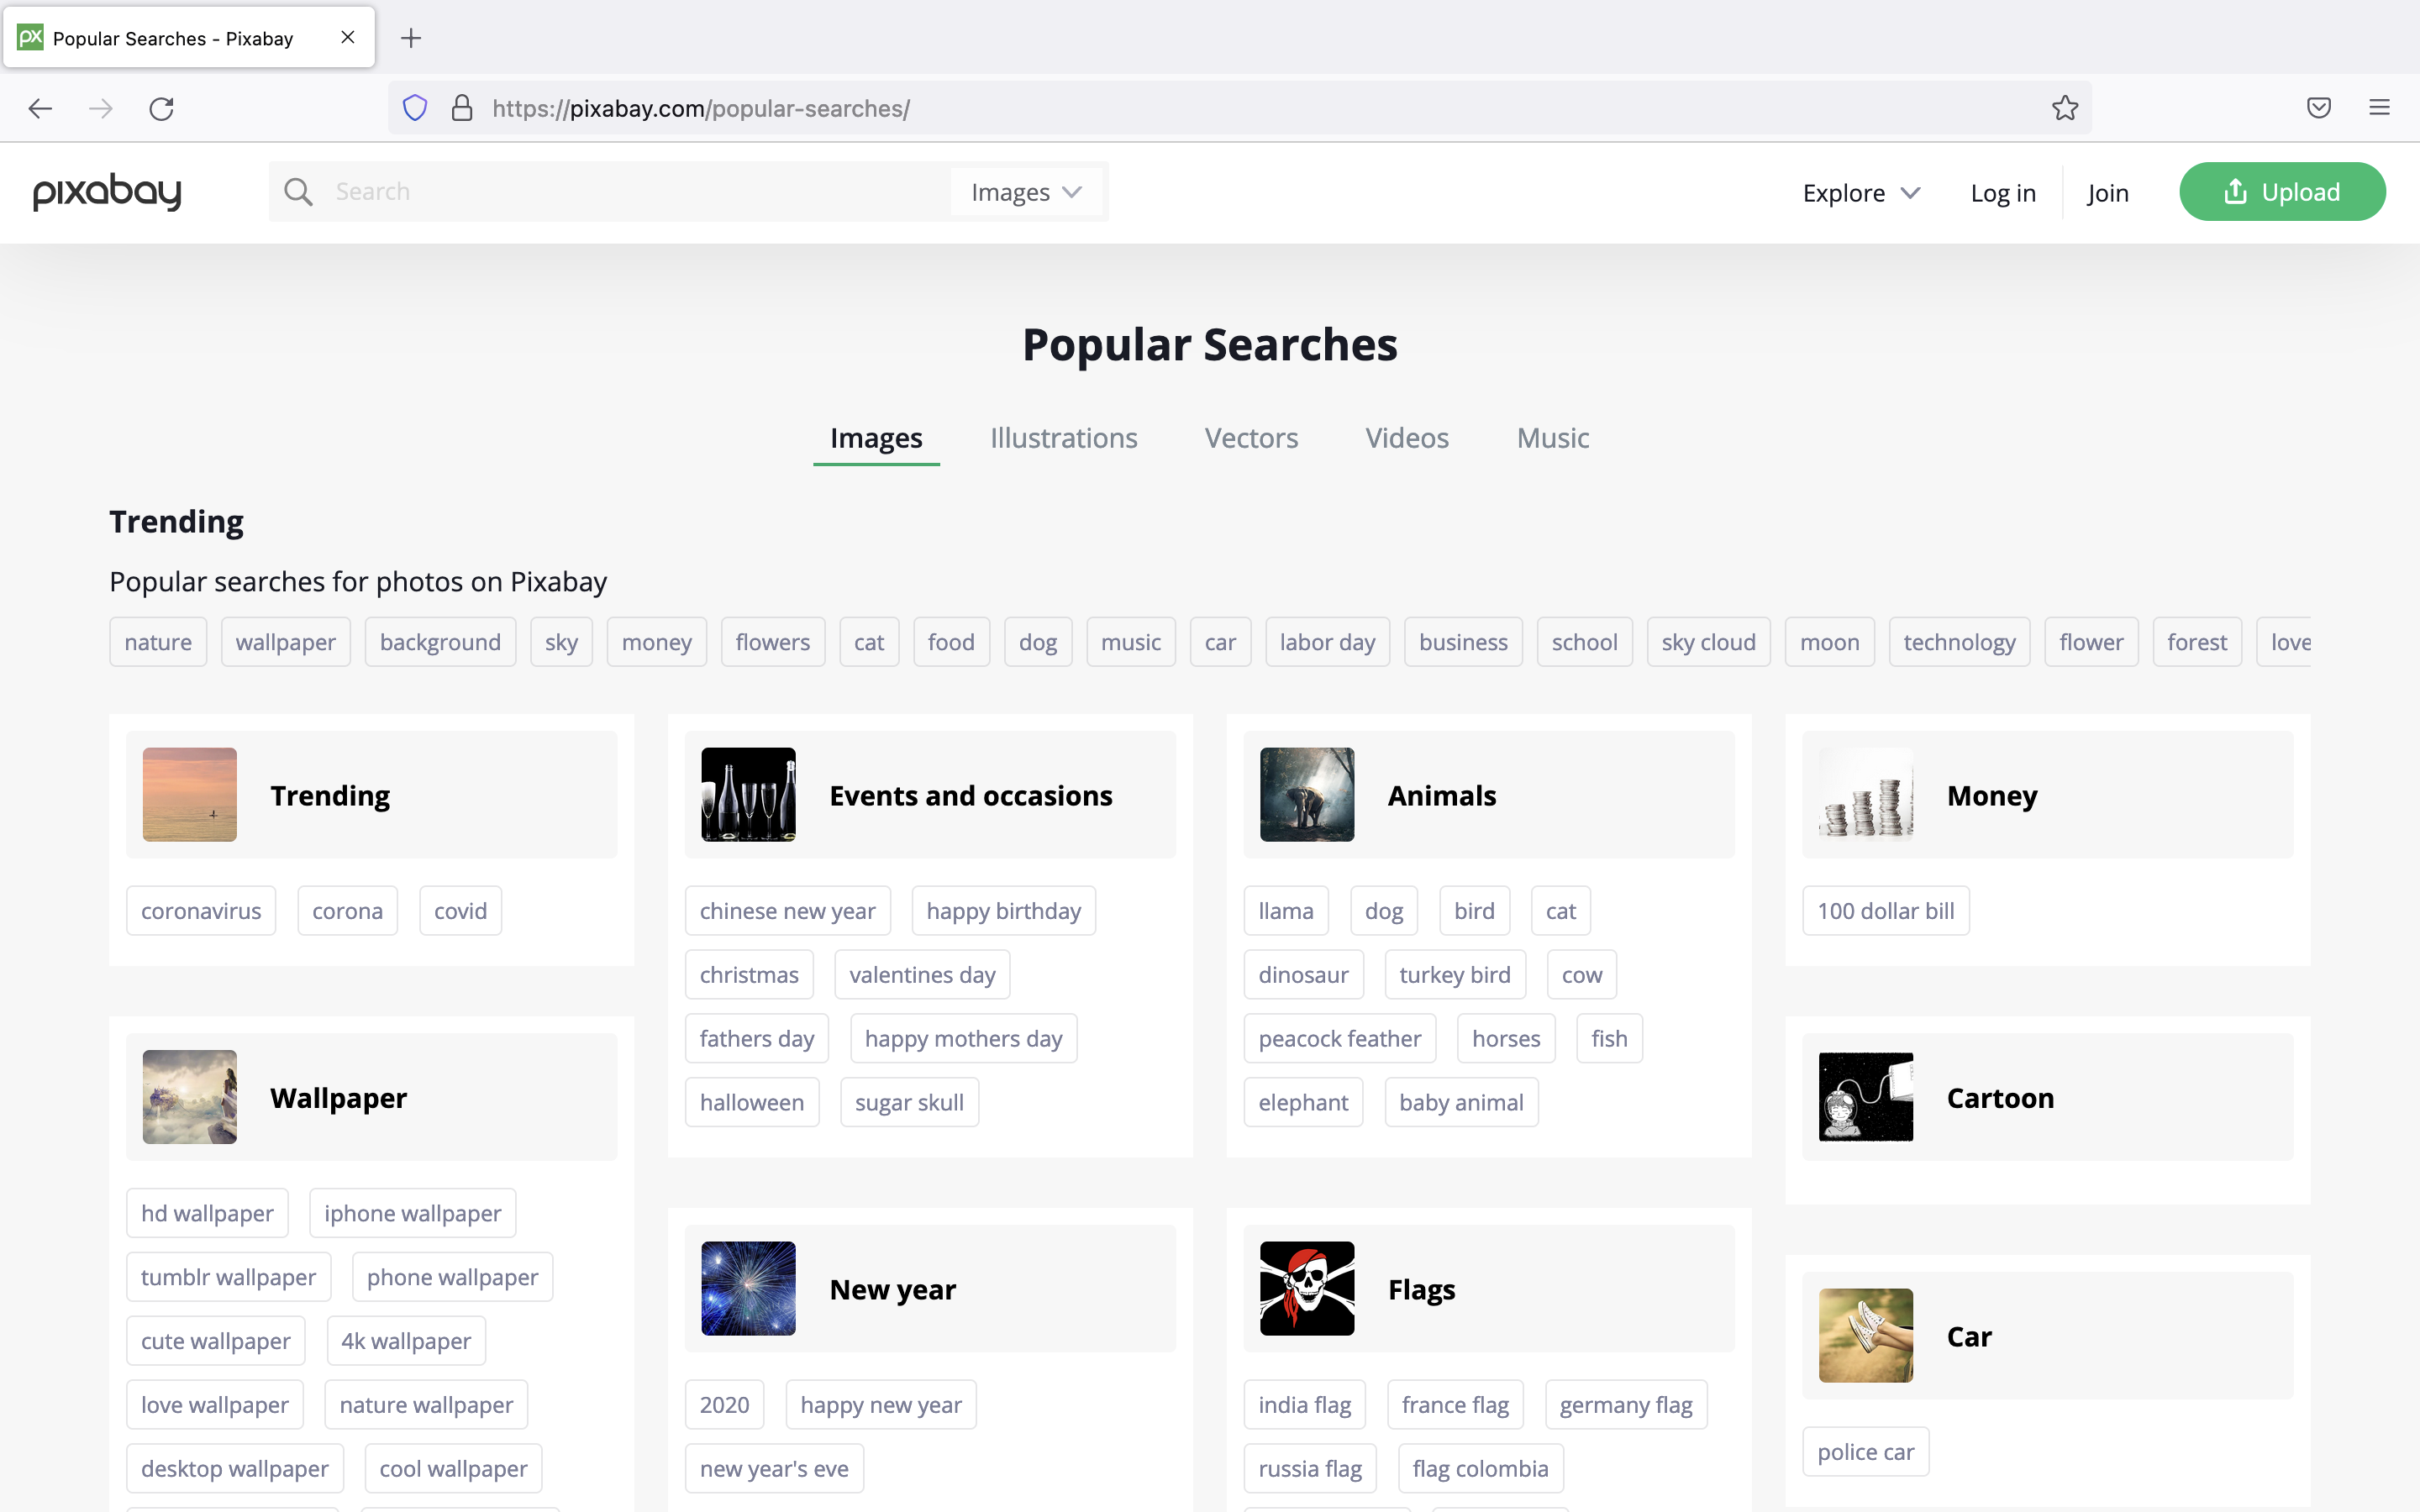
Task: Switch to the Videos tab
Action: 1406,438
